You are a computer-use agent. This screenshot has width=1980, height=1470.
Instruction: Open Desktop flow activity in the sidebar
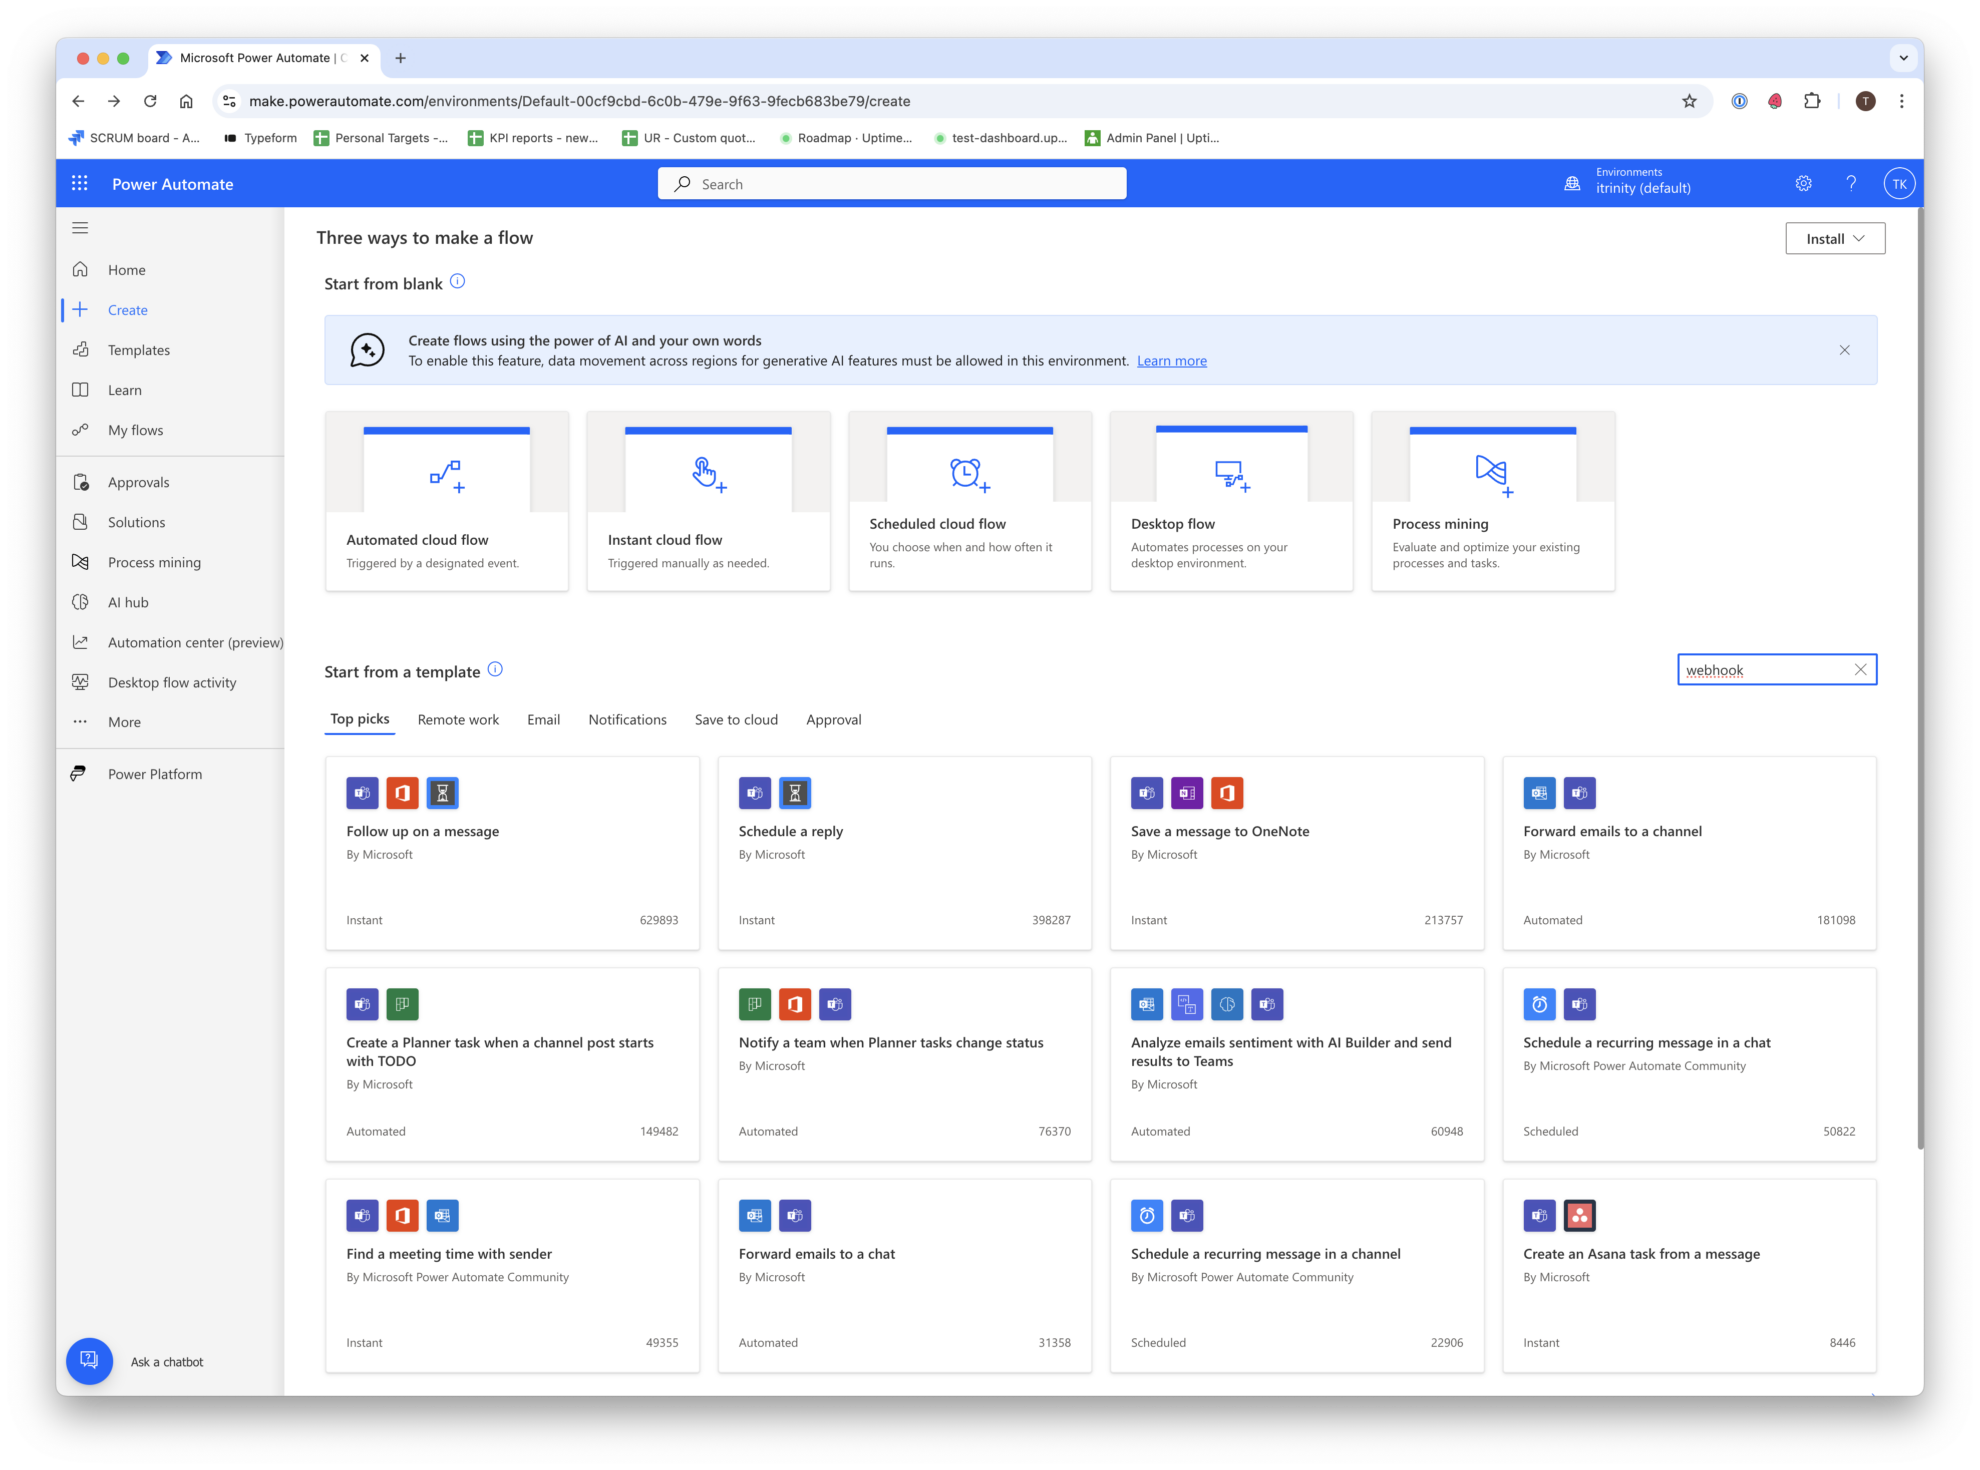[171, 682]
